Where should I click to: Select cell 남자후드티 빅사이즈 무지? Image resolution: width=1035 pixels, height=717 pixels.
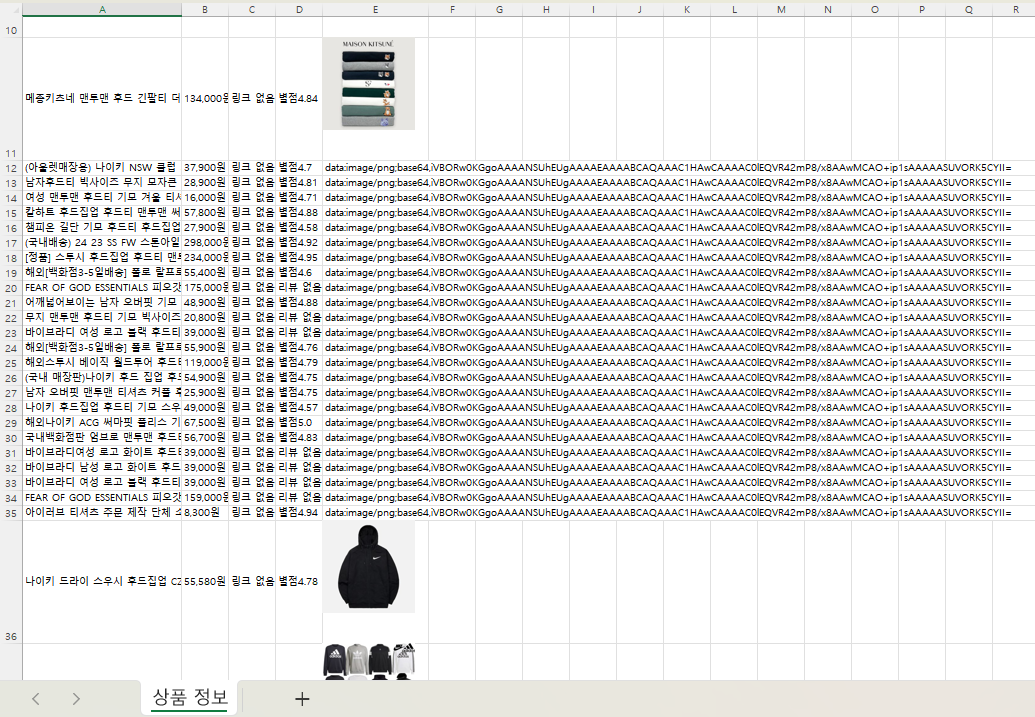click(102, 182)
